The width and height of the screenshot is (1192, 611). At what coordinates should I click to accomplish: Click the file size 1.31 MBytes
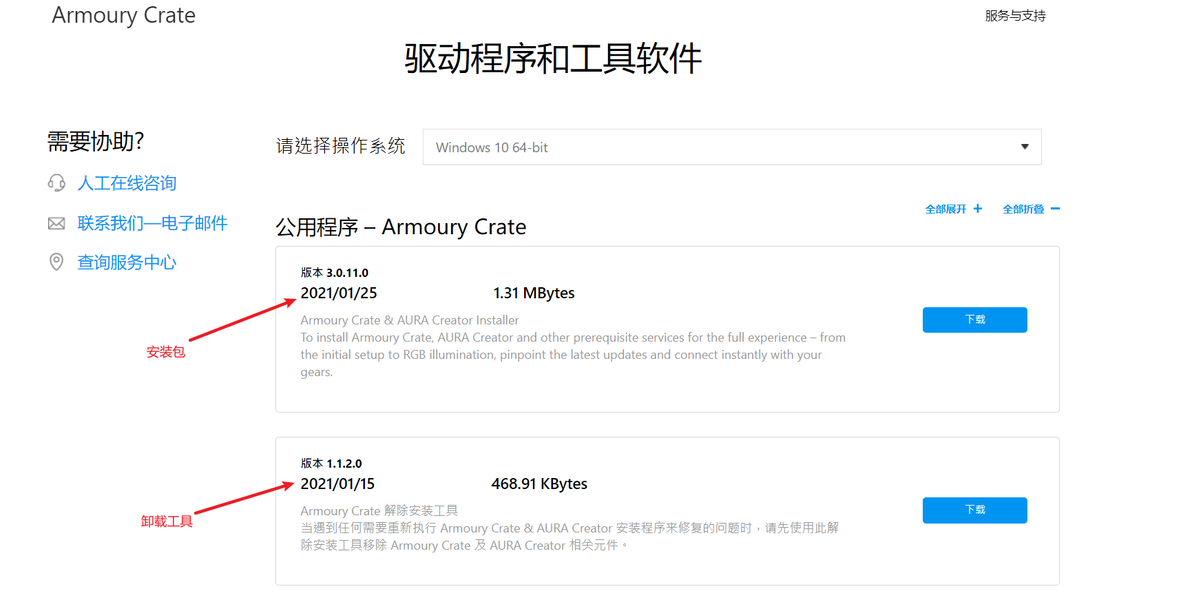point(534,293)
